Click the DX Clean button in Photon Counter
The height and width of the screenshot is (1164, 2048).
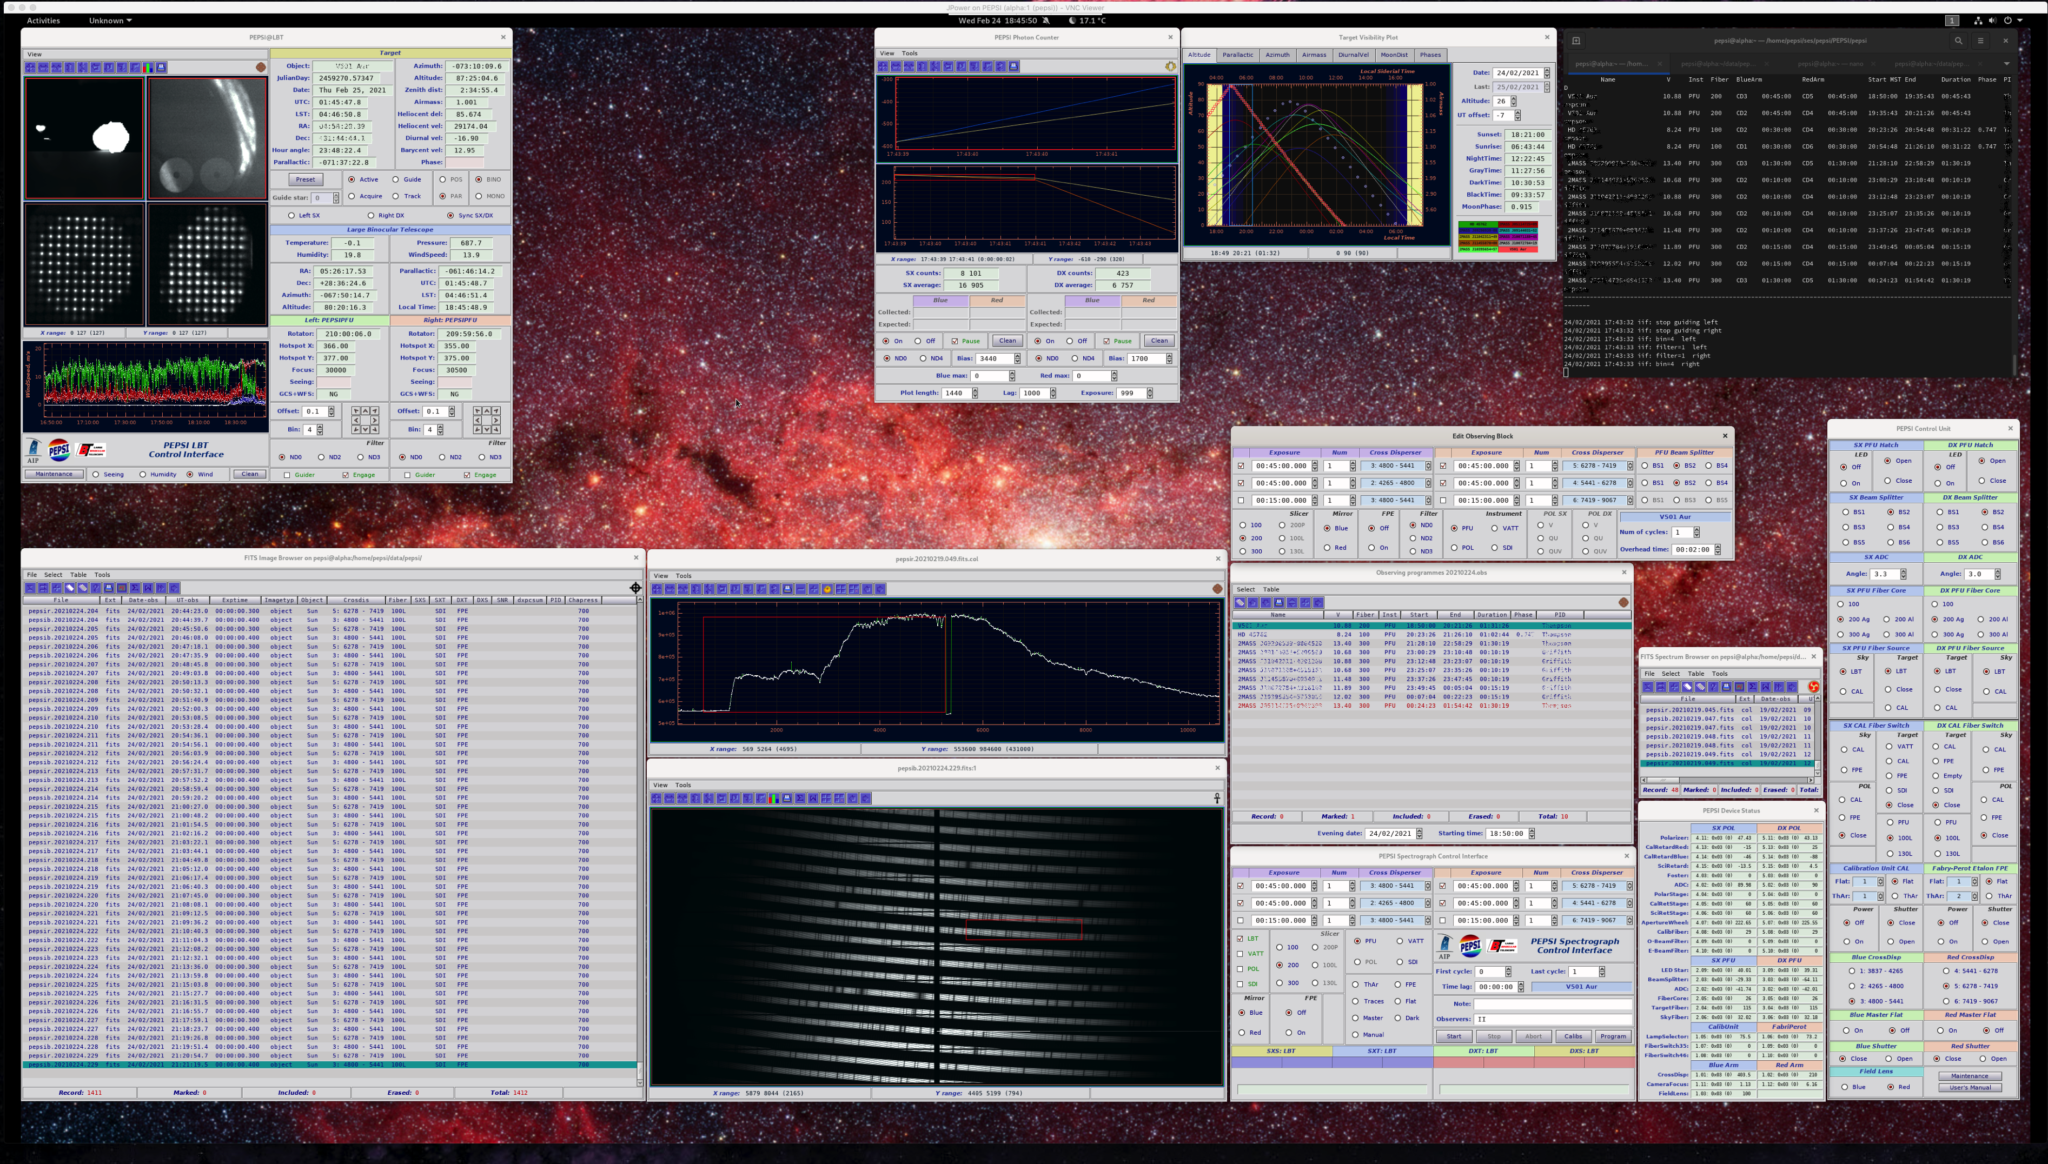[x=1159, y=341]
